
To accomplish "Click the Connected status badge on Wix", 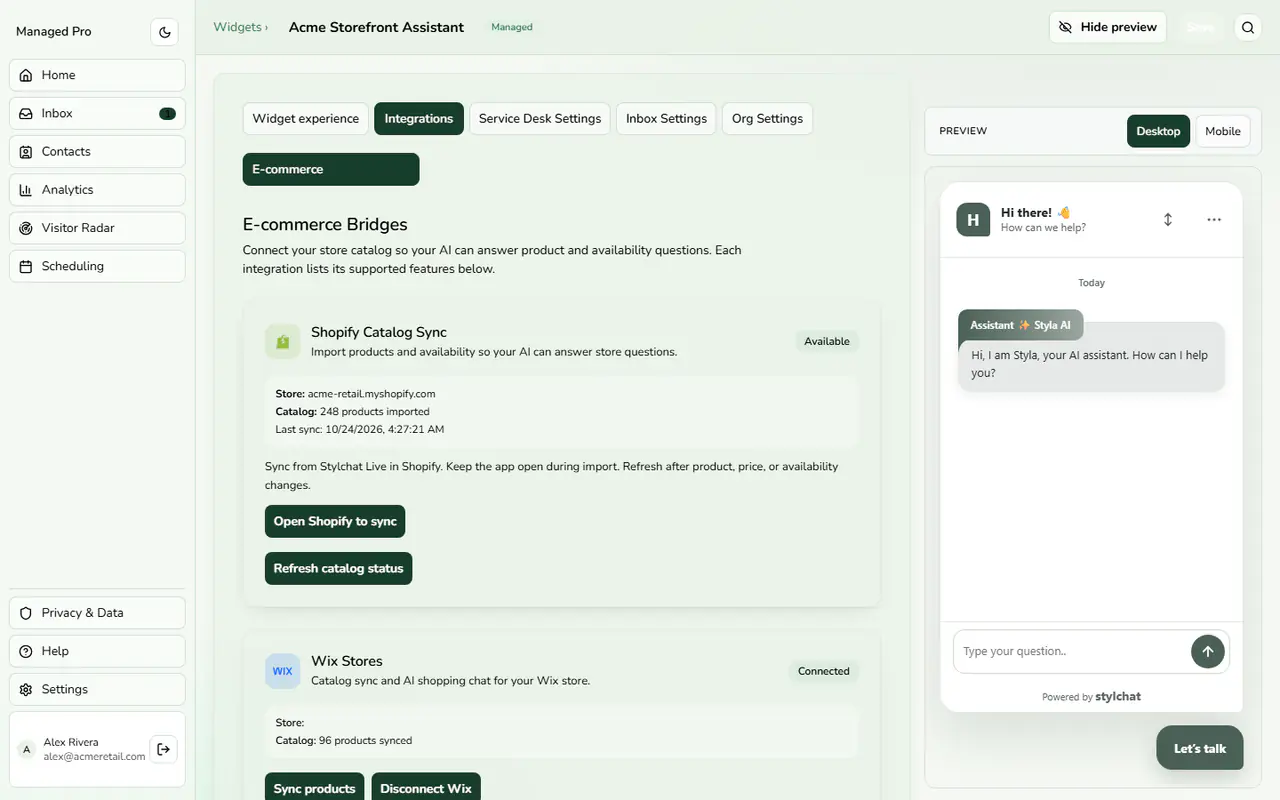I will pyautogui.click(x=824, y=671).
